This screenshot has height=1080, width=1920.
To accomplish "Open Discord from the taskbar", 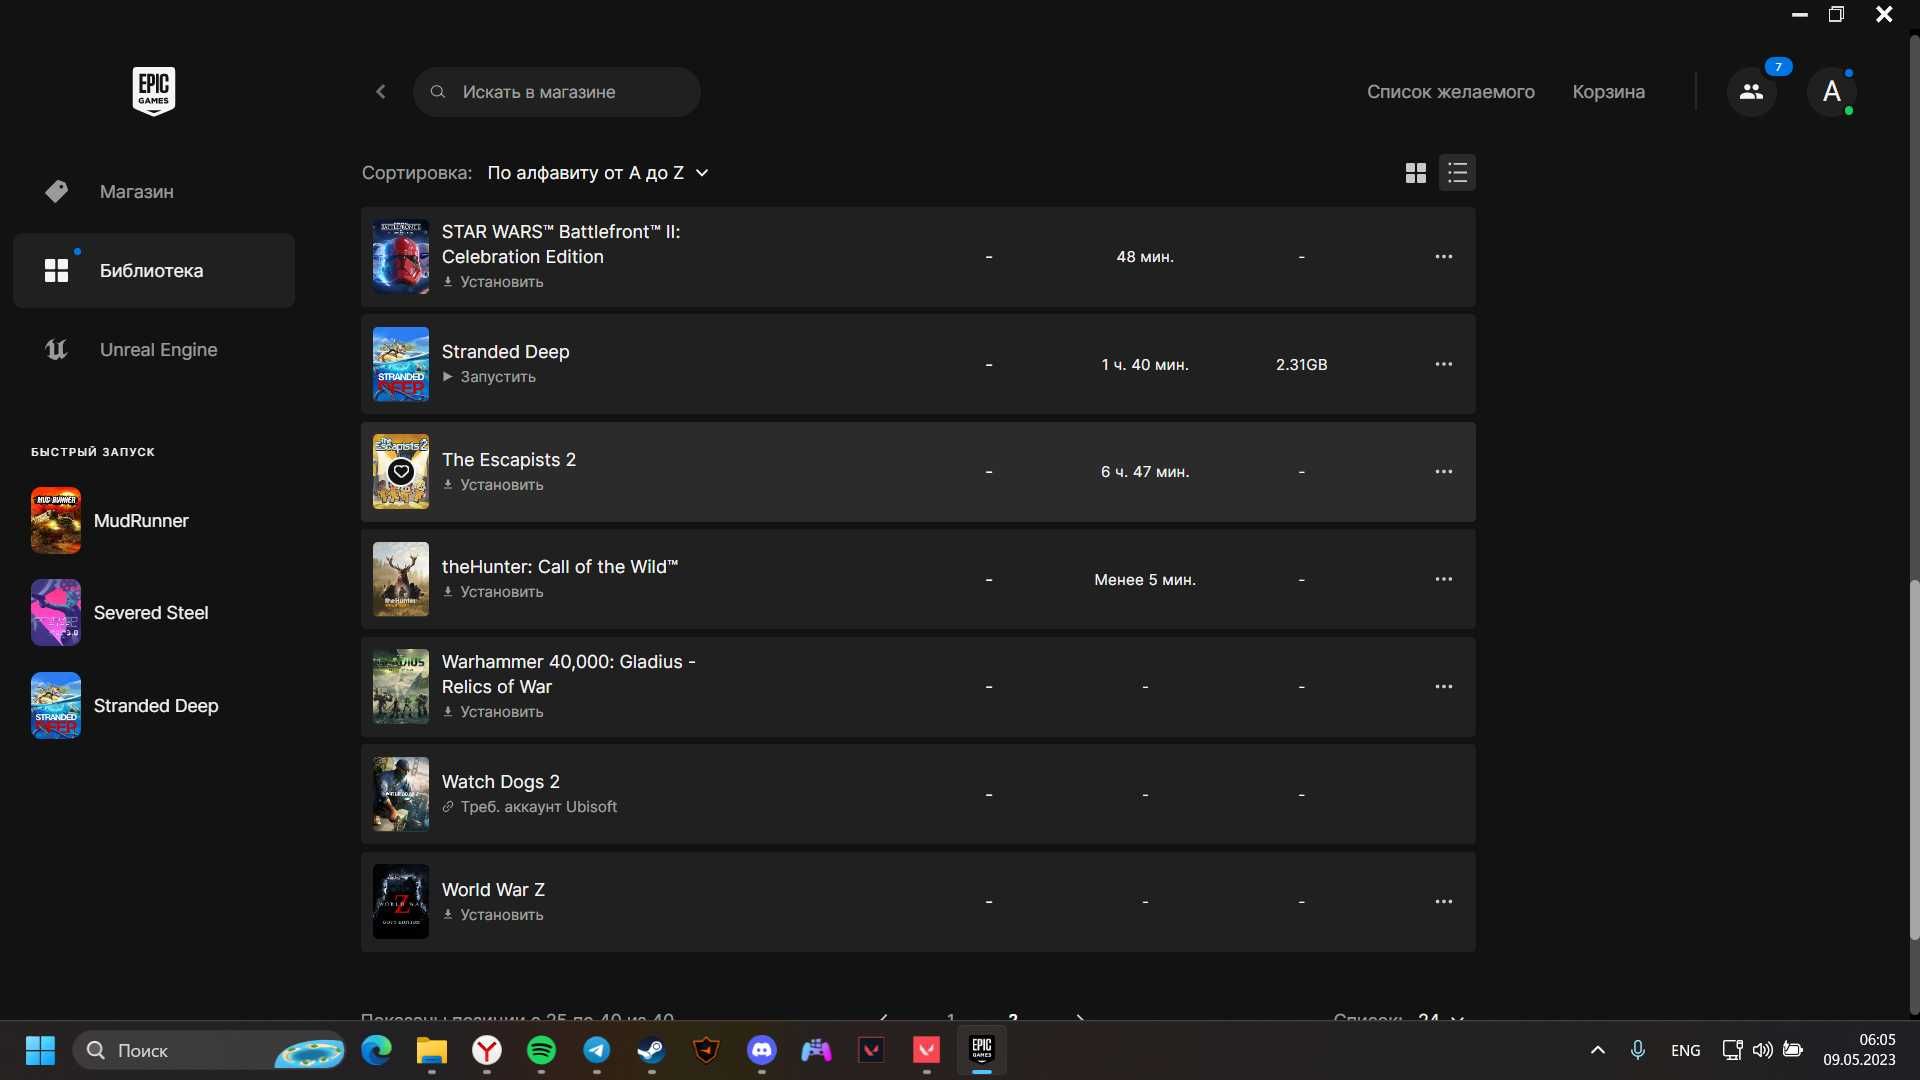I will [762, 1050].
